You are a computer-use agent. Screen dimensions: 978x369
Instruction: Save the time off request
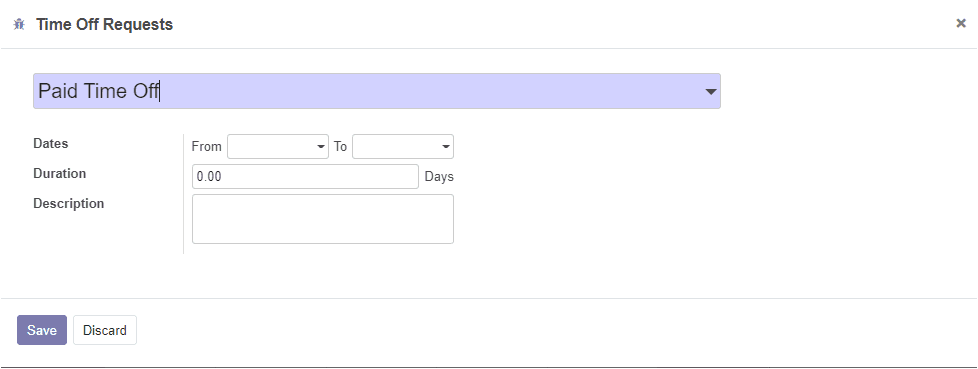(x=42, y=330)
